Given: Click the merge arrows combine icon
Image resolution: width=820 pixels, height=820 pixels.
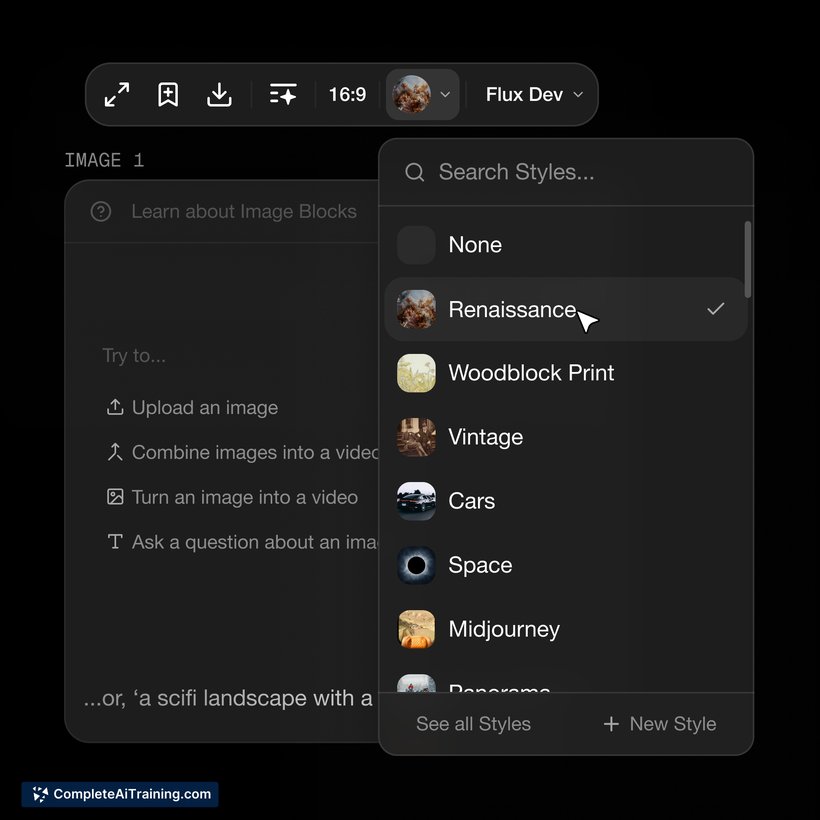Looking at the screenshot, I should (115, 452).
